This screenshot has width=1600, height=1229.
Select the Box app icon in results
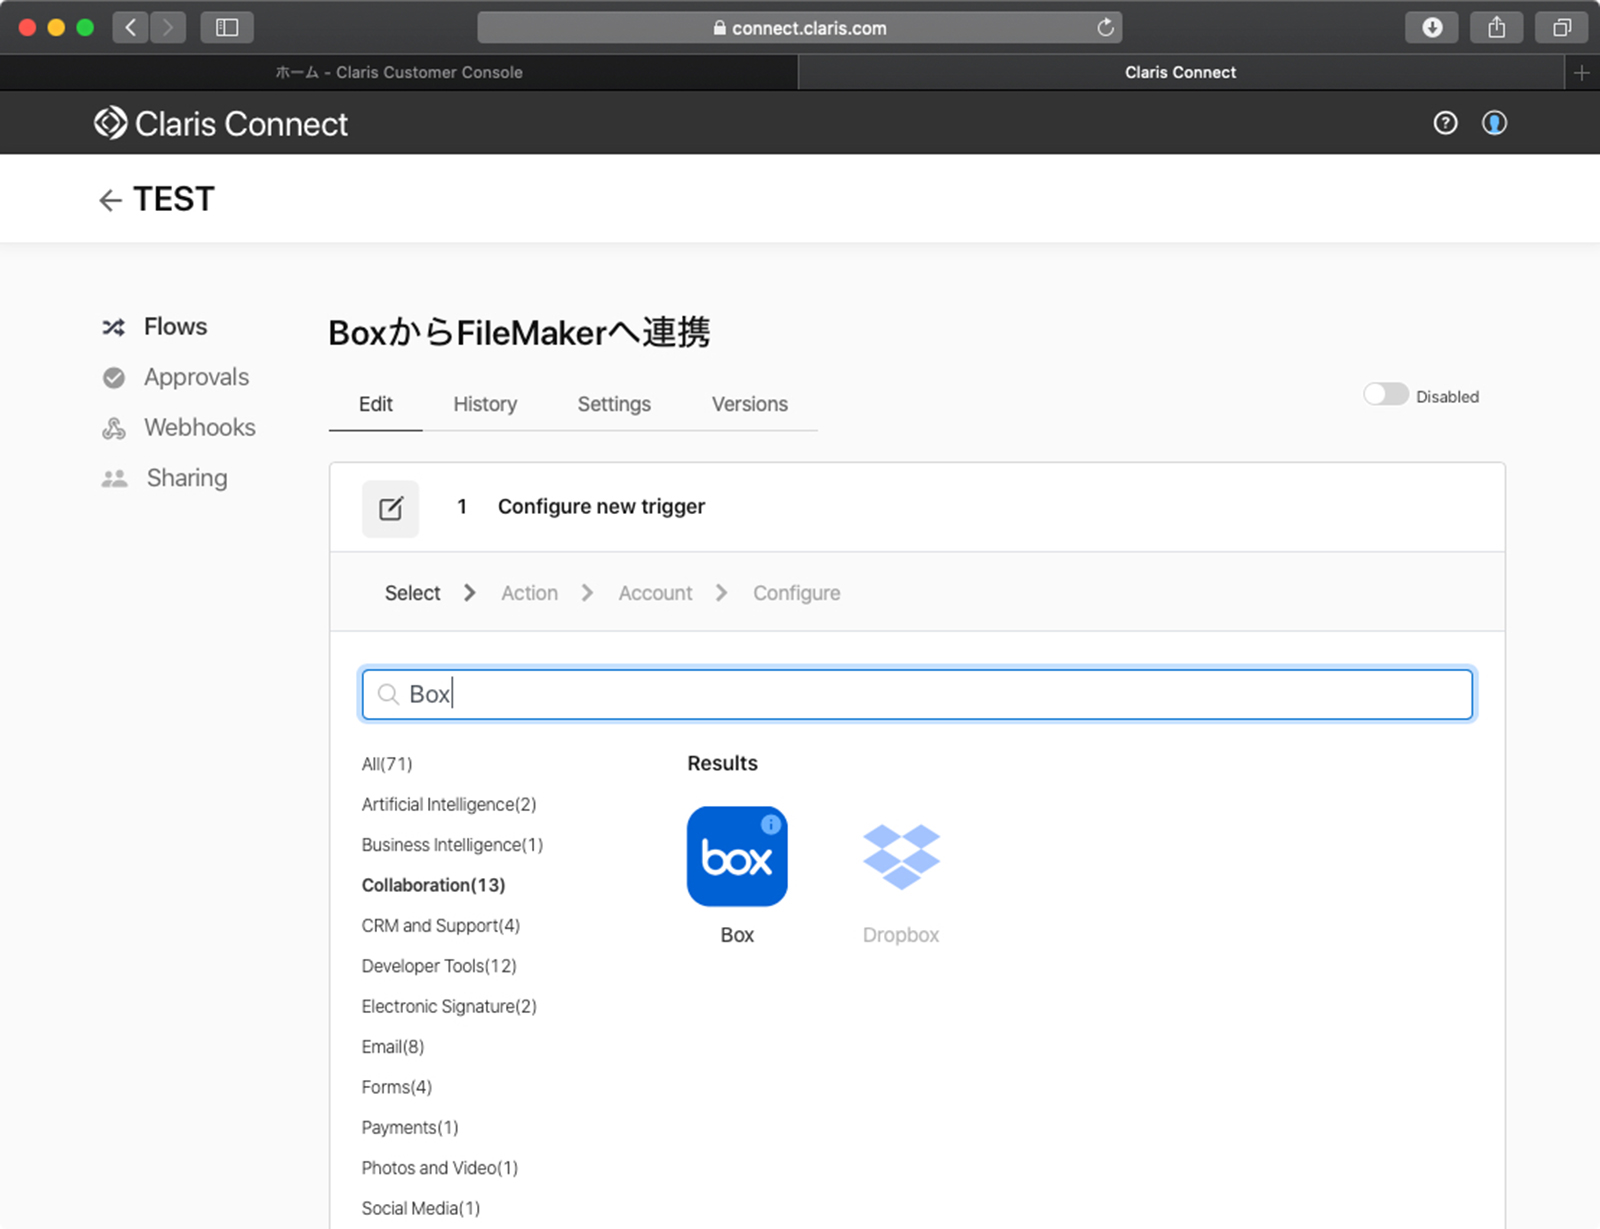pyautogui.click(x=737, y=857)
